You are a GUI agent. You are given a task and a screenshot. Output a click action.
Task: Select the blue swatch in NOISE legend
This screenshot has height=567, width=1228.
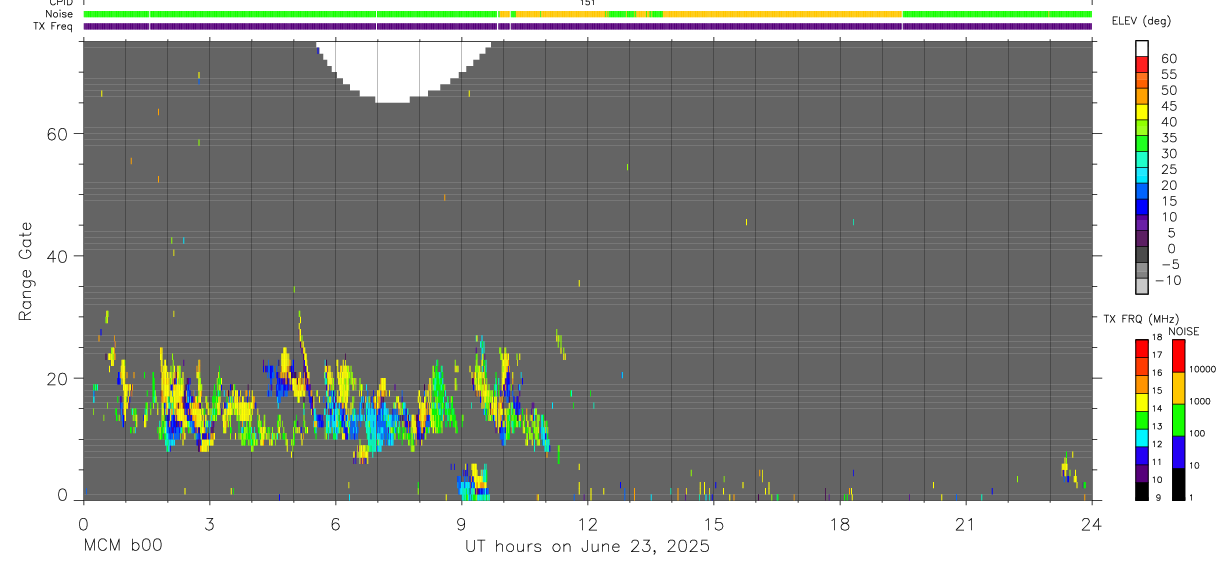click(1179, 451)
